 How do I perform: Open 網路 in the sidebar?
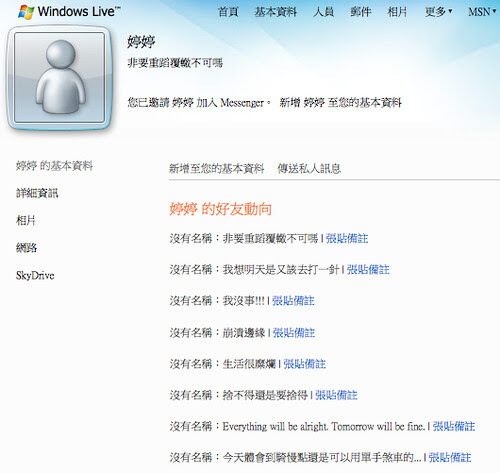(x=26, y=248)
